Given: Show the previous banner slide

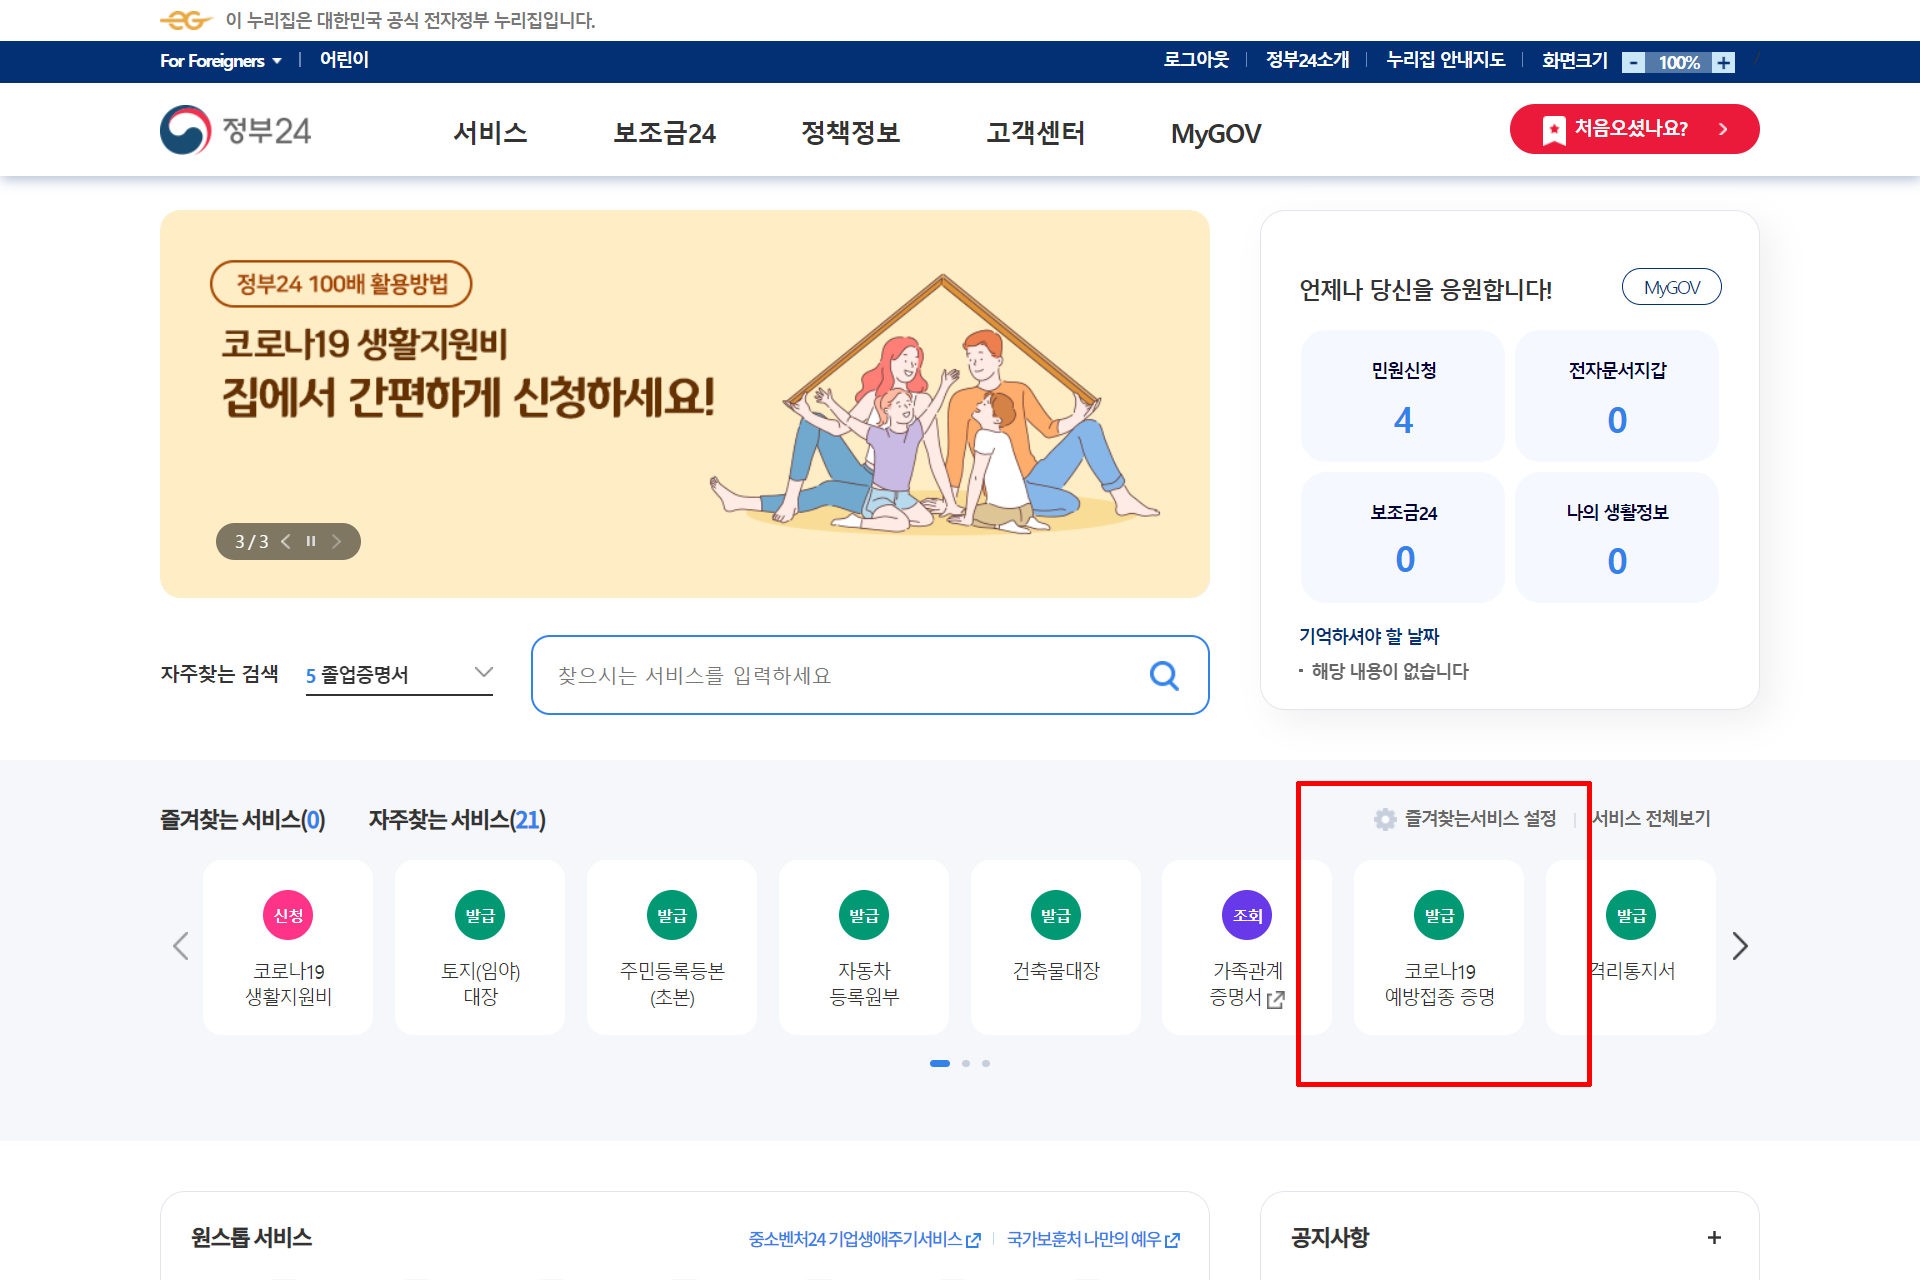Looking at the screenshot, I should (x=286, y=541).
